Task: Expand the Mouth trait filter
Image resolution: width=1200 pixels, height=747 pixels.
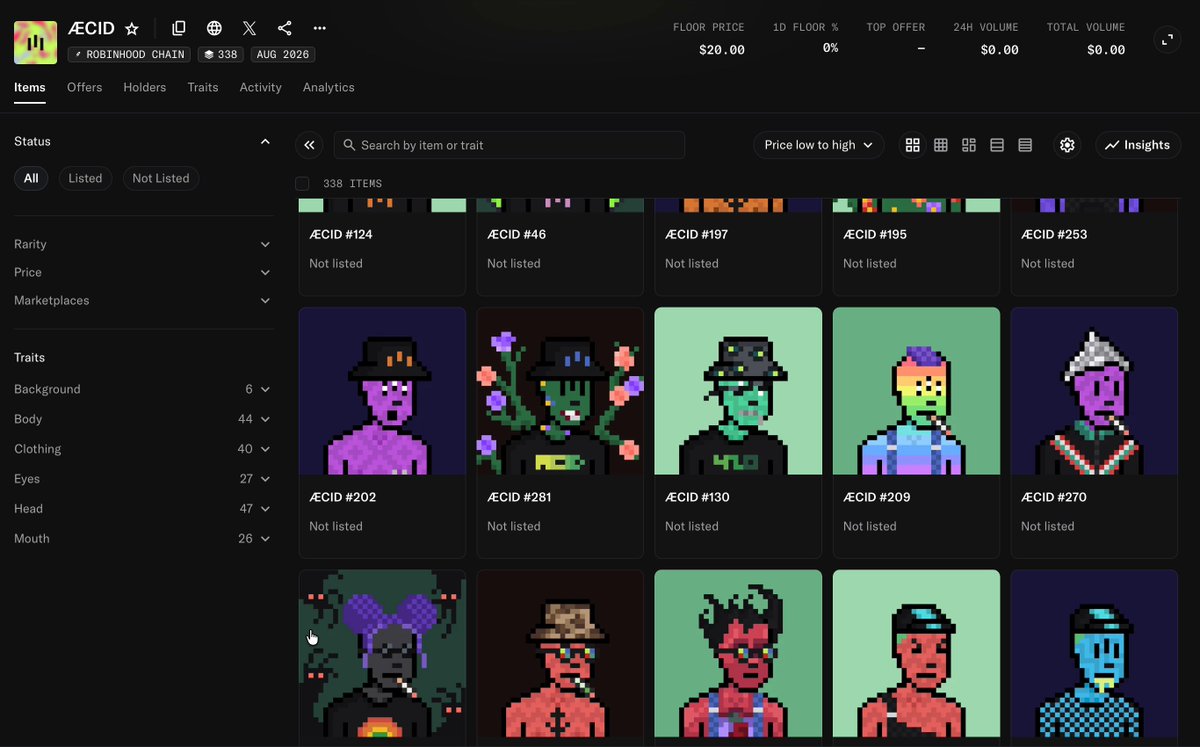Action: pyautogui.click(x=142, y=538)
